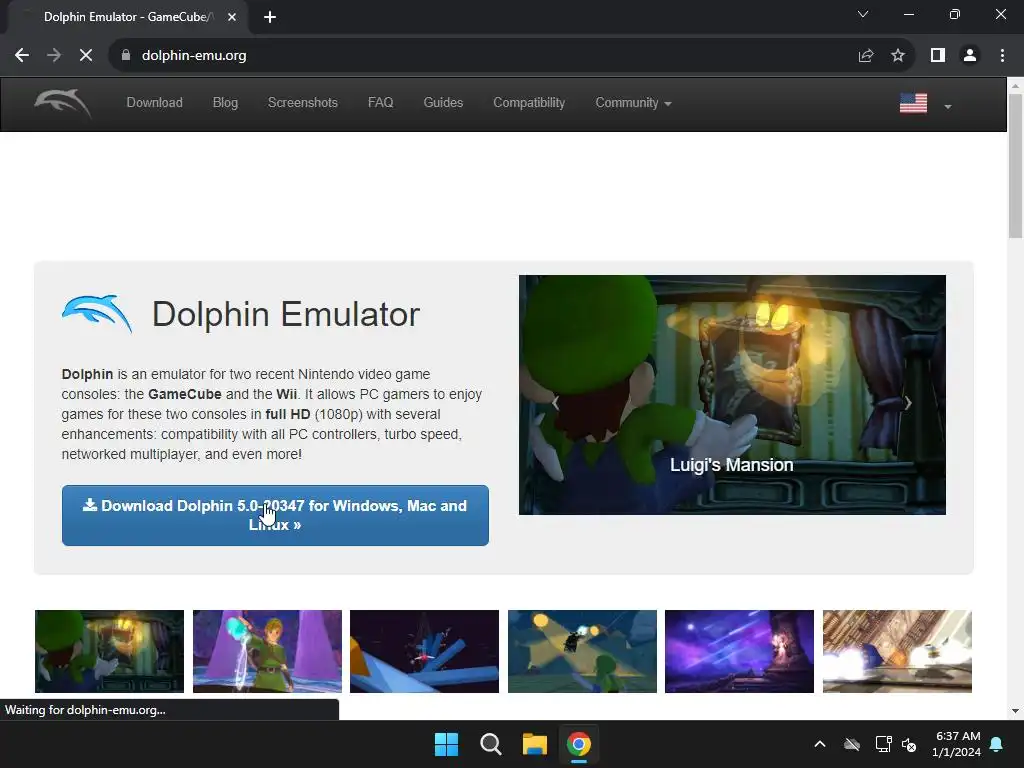Open File Explorer from taskbar
1024x768 pixels.
point(534,744)
